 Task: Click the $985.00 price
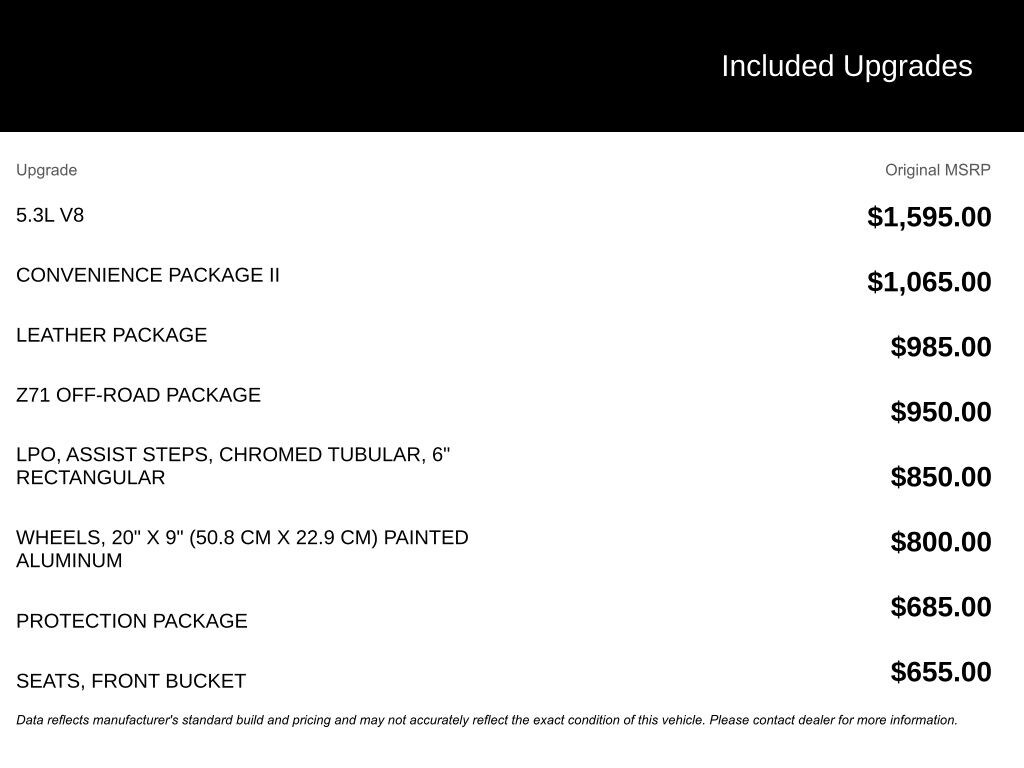[941, 347]
